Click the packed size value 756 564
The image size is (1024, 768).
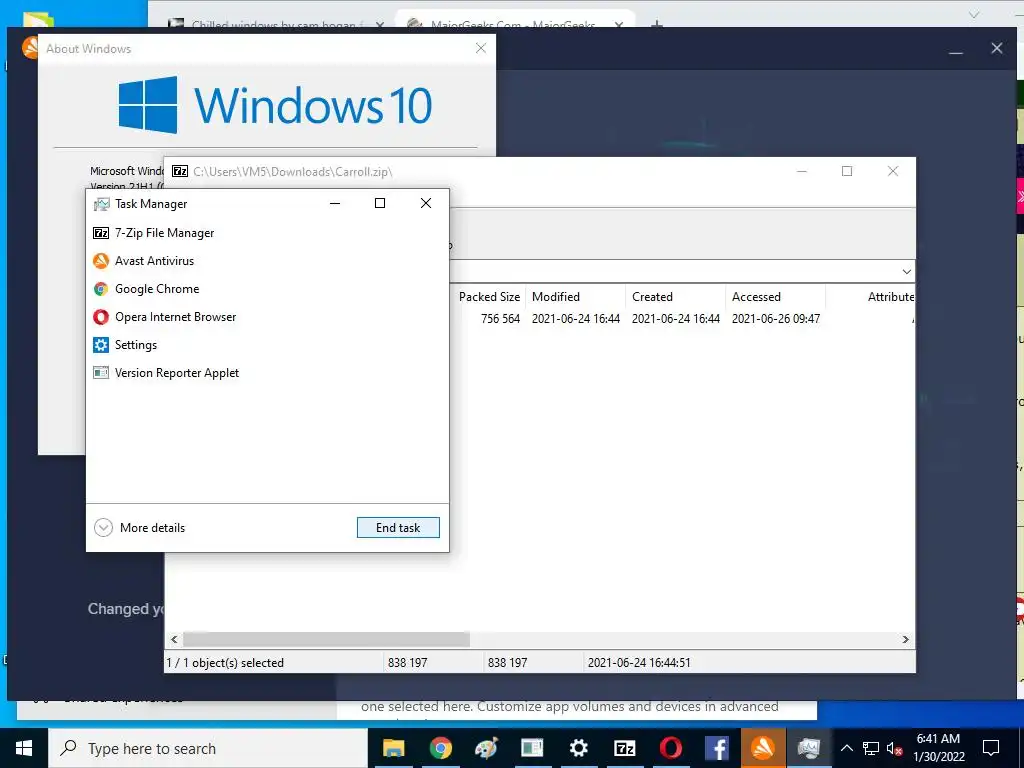pyautogui.click(x=500, y=319)
